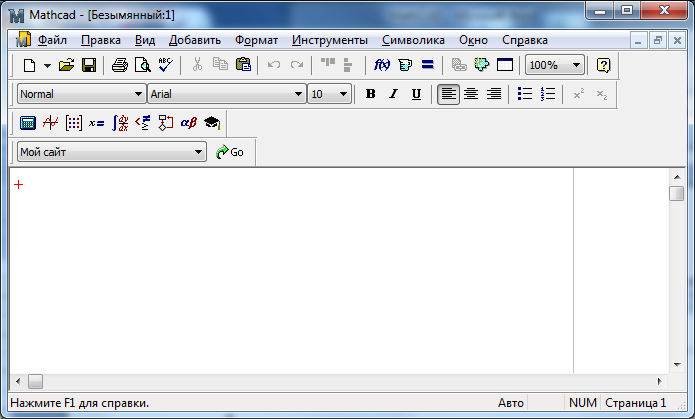The width and height of the screenshot is (695, 419).
Task: Select Align Right paragraph button
Action: [494, 94]
